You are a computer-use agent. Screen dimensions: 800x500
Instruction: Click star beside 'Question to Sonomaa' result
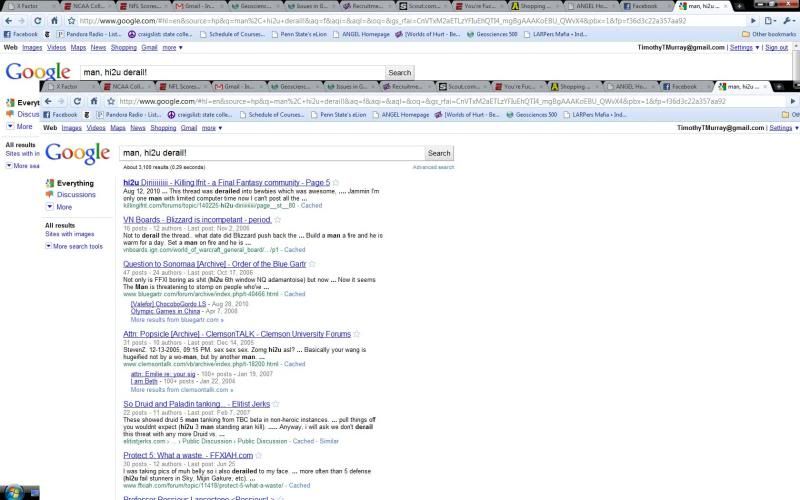click(312, 264)
